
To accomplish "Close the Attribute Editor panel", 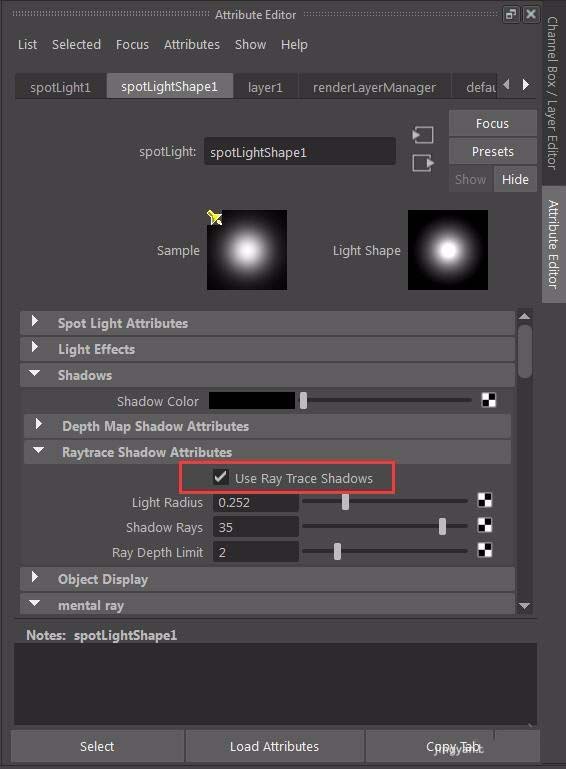I will coord(531,14).
